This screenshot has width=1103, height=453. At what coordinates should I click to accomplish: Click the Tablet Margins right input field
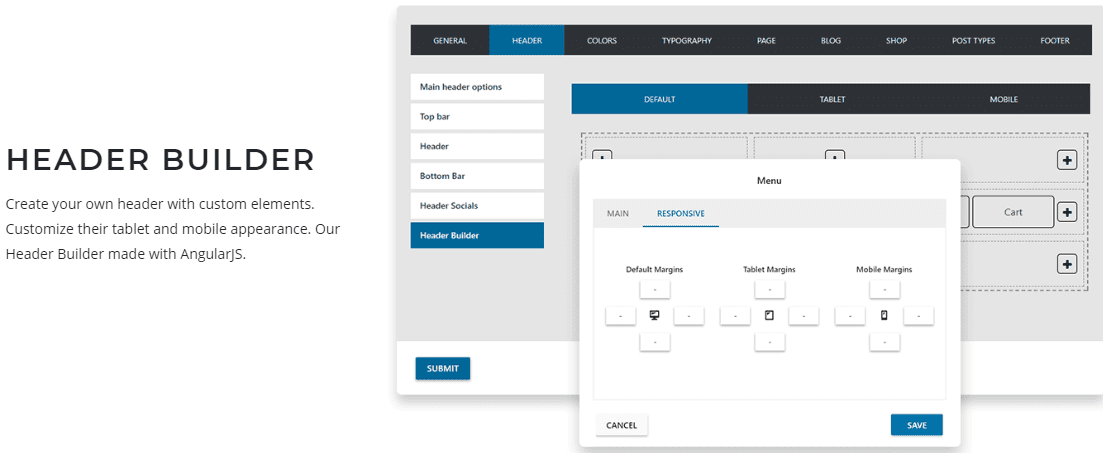tap(804, 316)
